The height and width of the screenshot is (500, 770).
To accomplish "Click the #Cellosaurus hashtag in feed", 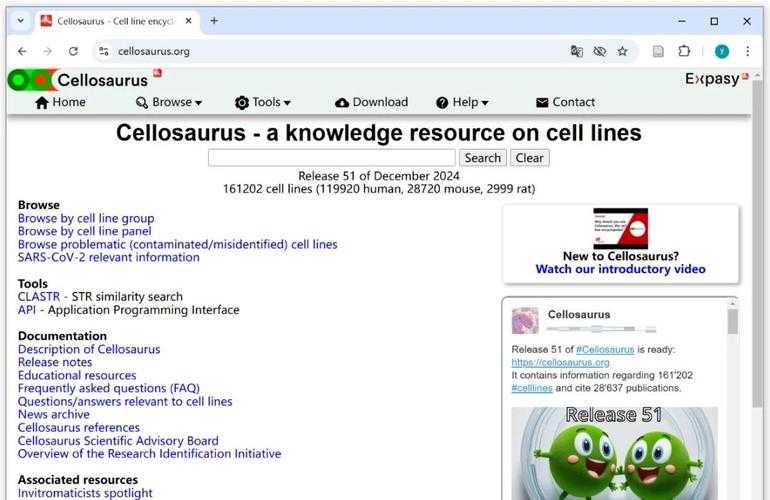I will [605, 349].
